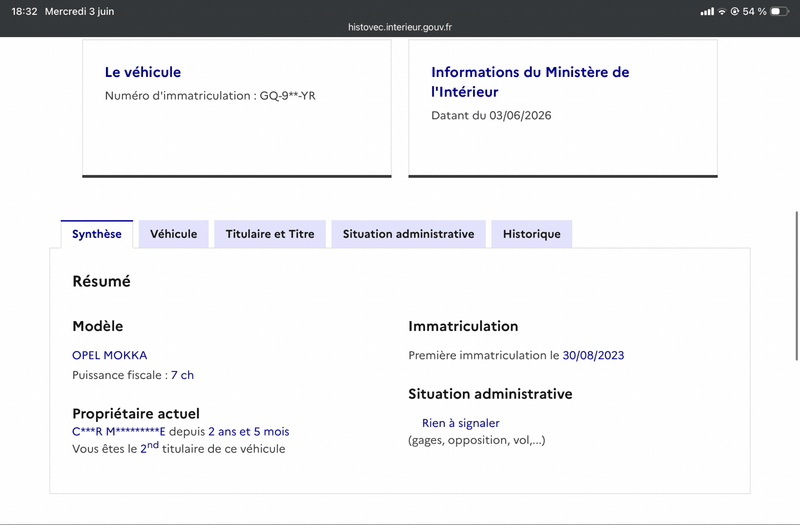Click registration number GQ-9**-YR text

287,96
